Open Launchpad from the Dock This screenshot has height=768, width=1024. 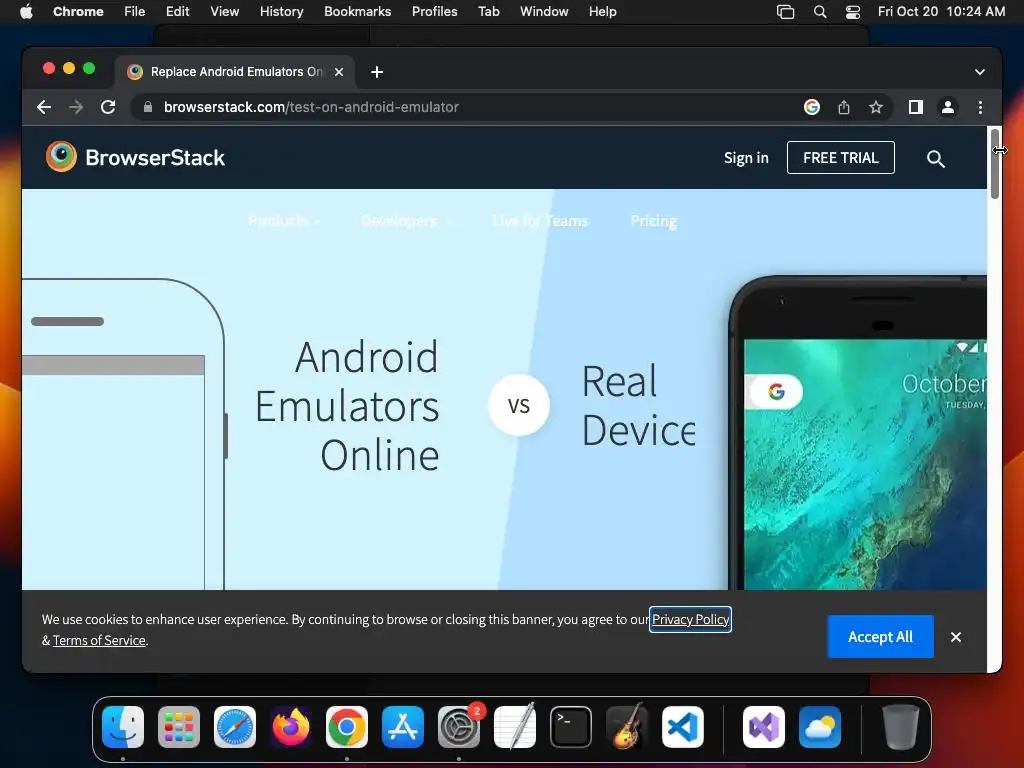point(179,727)
